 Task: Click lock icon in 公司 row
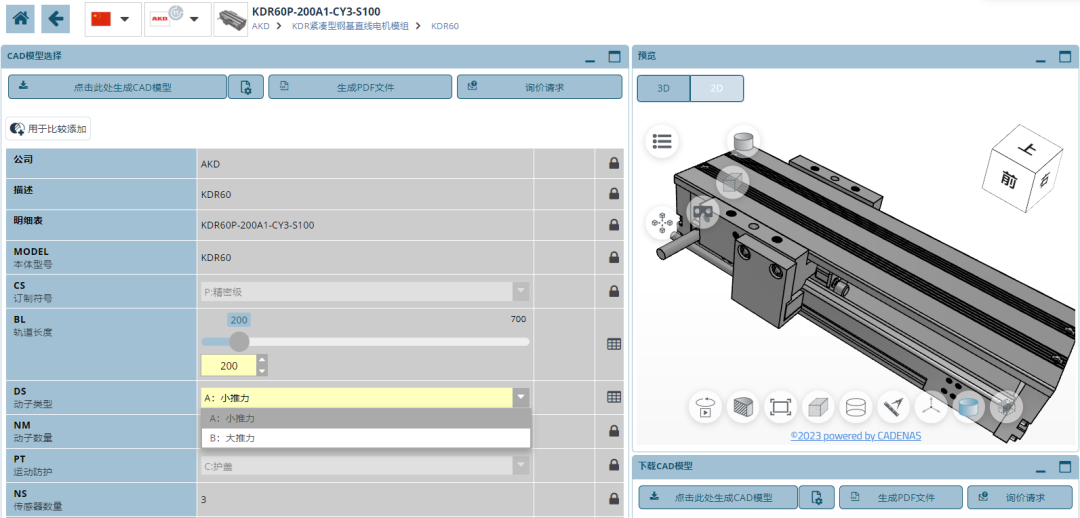click(613, 164)
